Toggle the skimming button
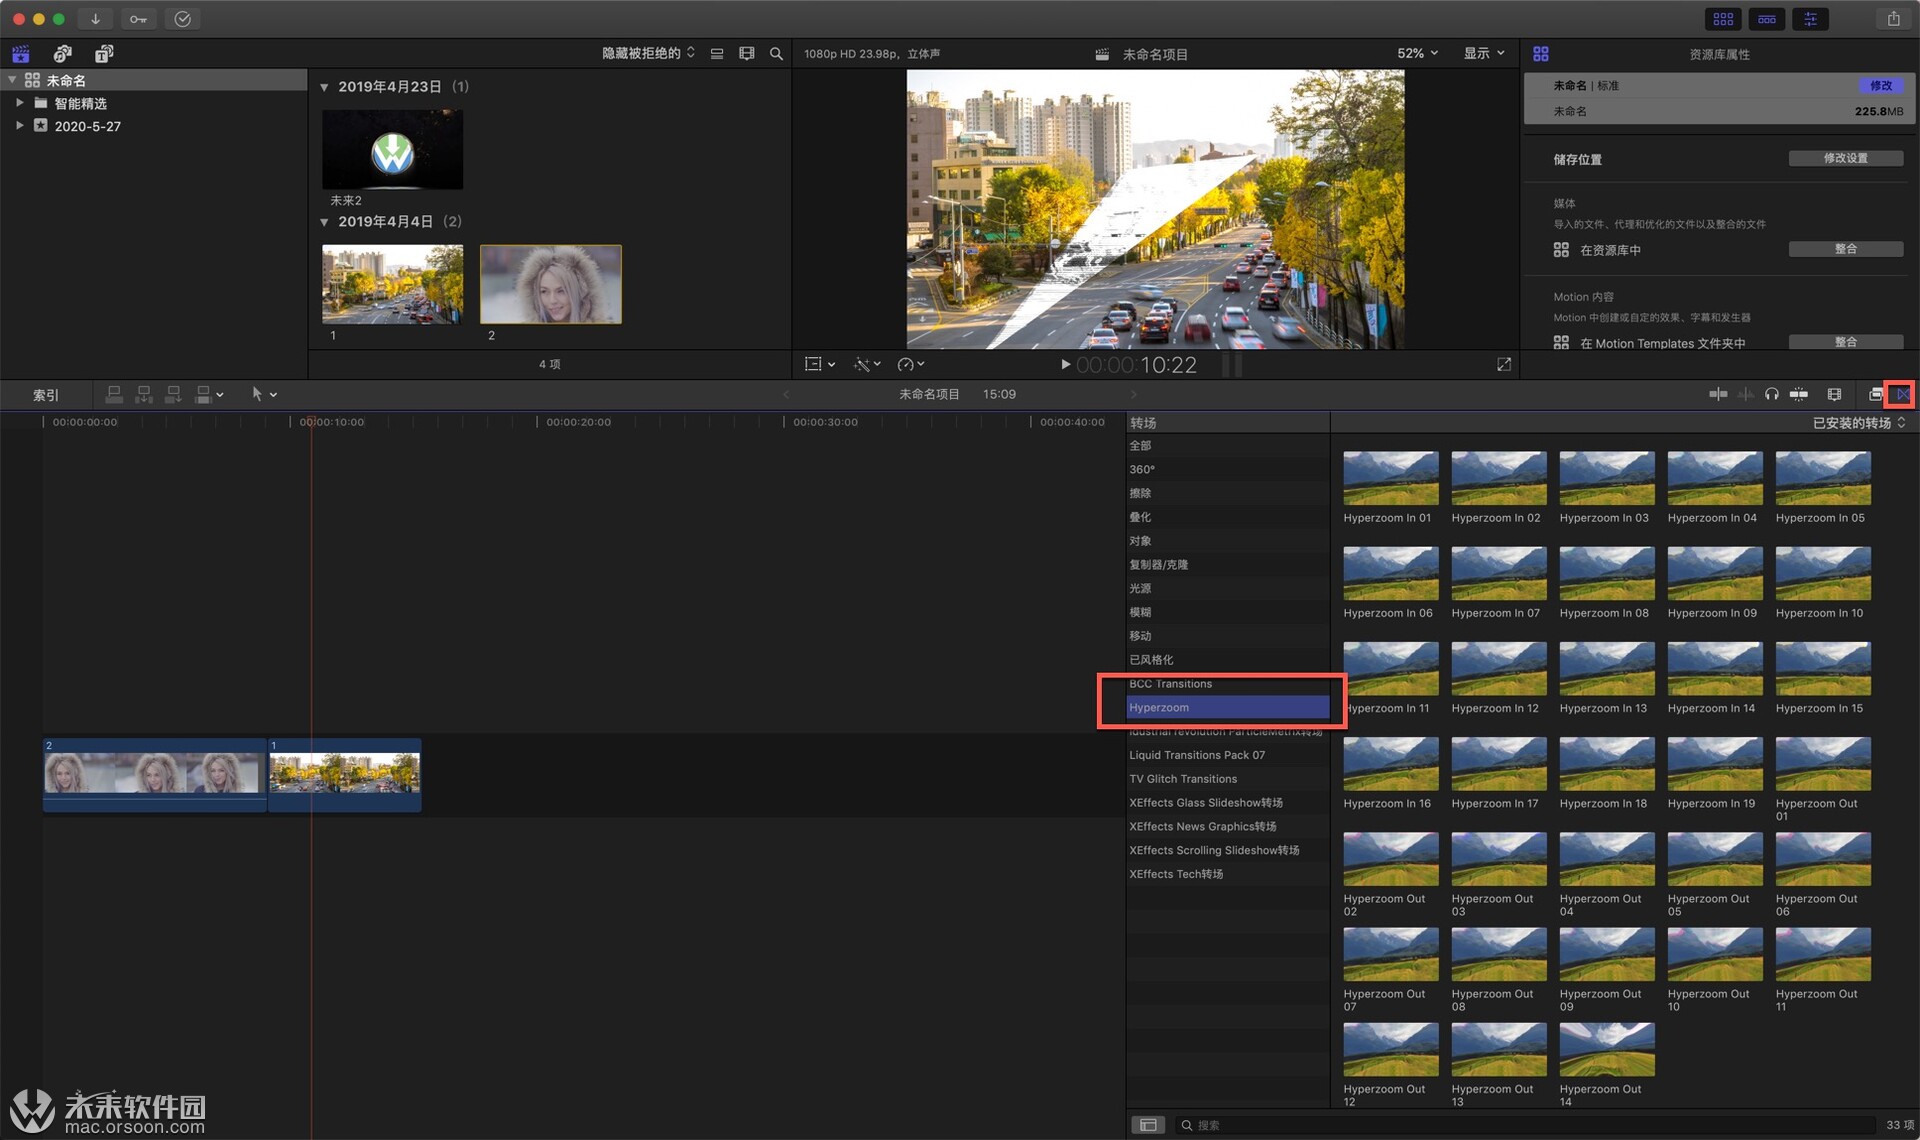 point(1718,394)
